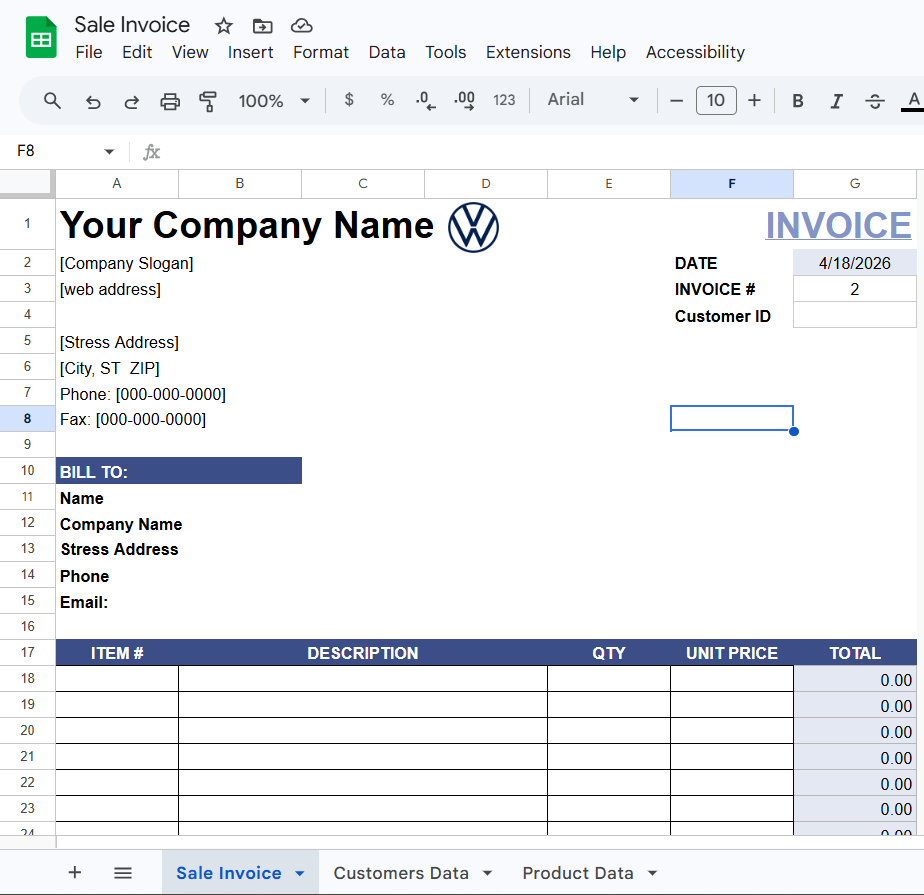Toggle italic text formatting
Screen dimensions: 924x895
pos(837,100)
